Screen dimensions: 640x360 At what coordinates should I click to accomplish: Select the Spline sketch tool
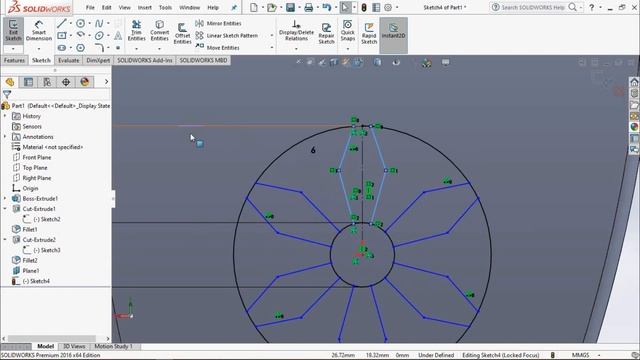pos(99,23)
